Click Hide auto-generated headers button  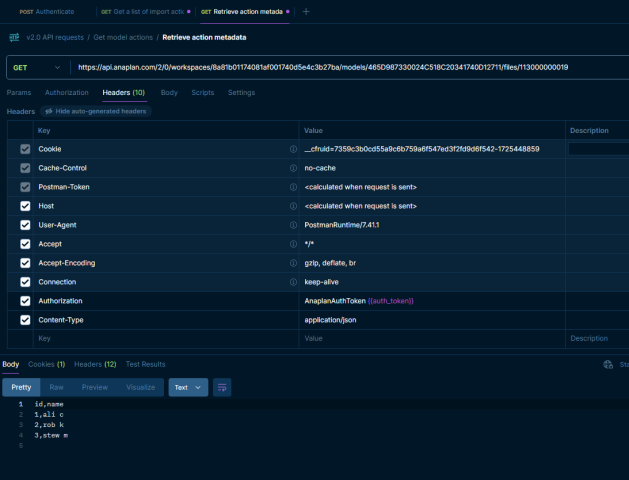click(96, 111)
